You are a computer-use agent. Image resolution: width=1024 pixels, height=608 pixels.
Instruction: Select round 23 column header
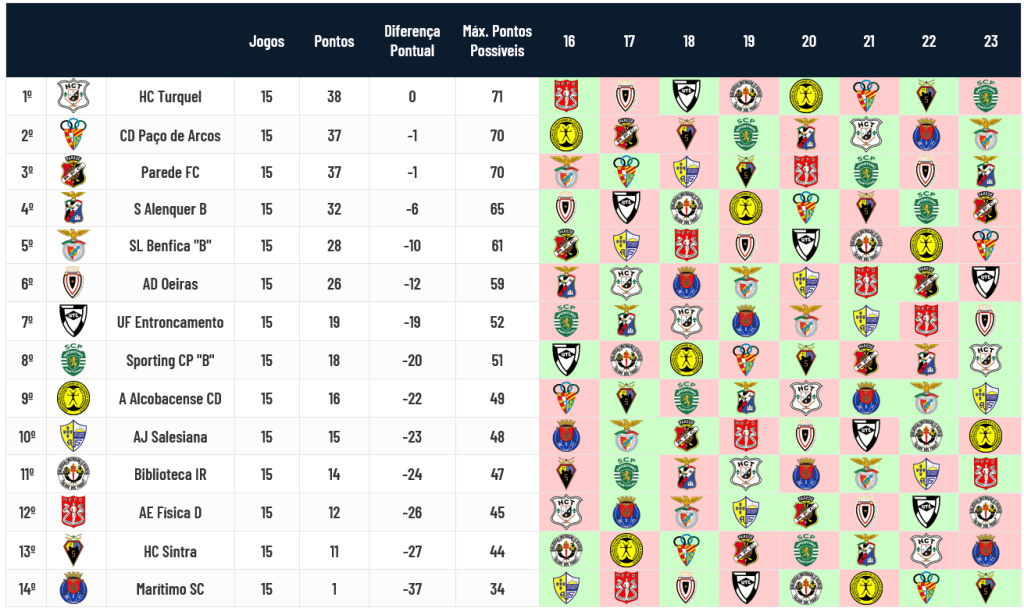click(x=991, y=41)
